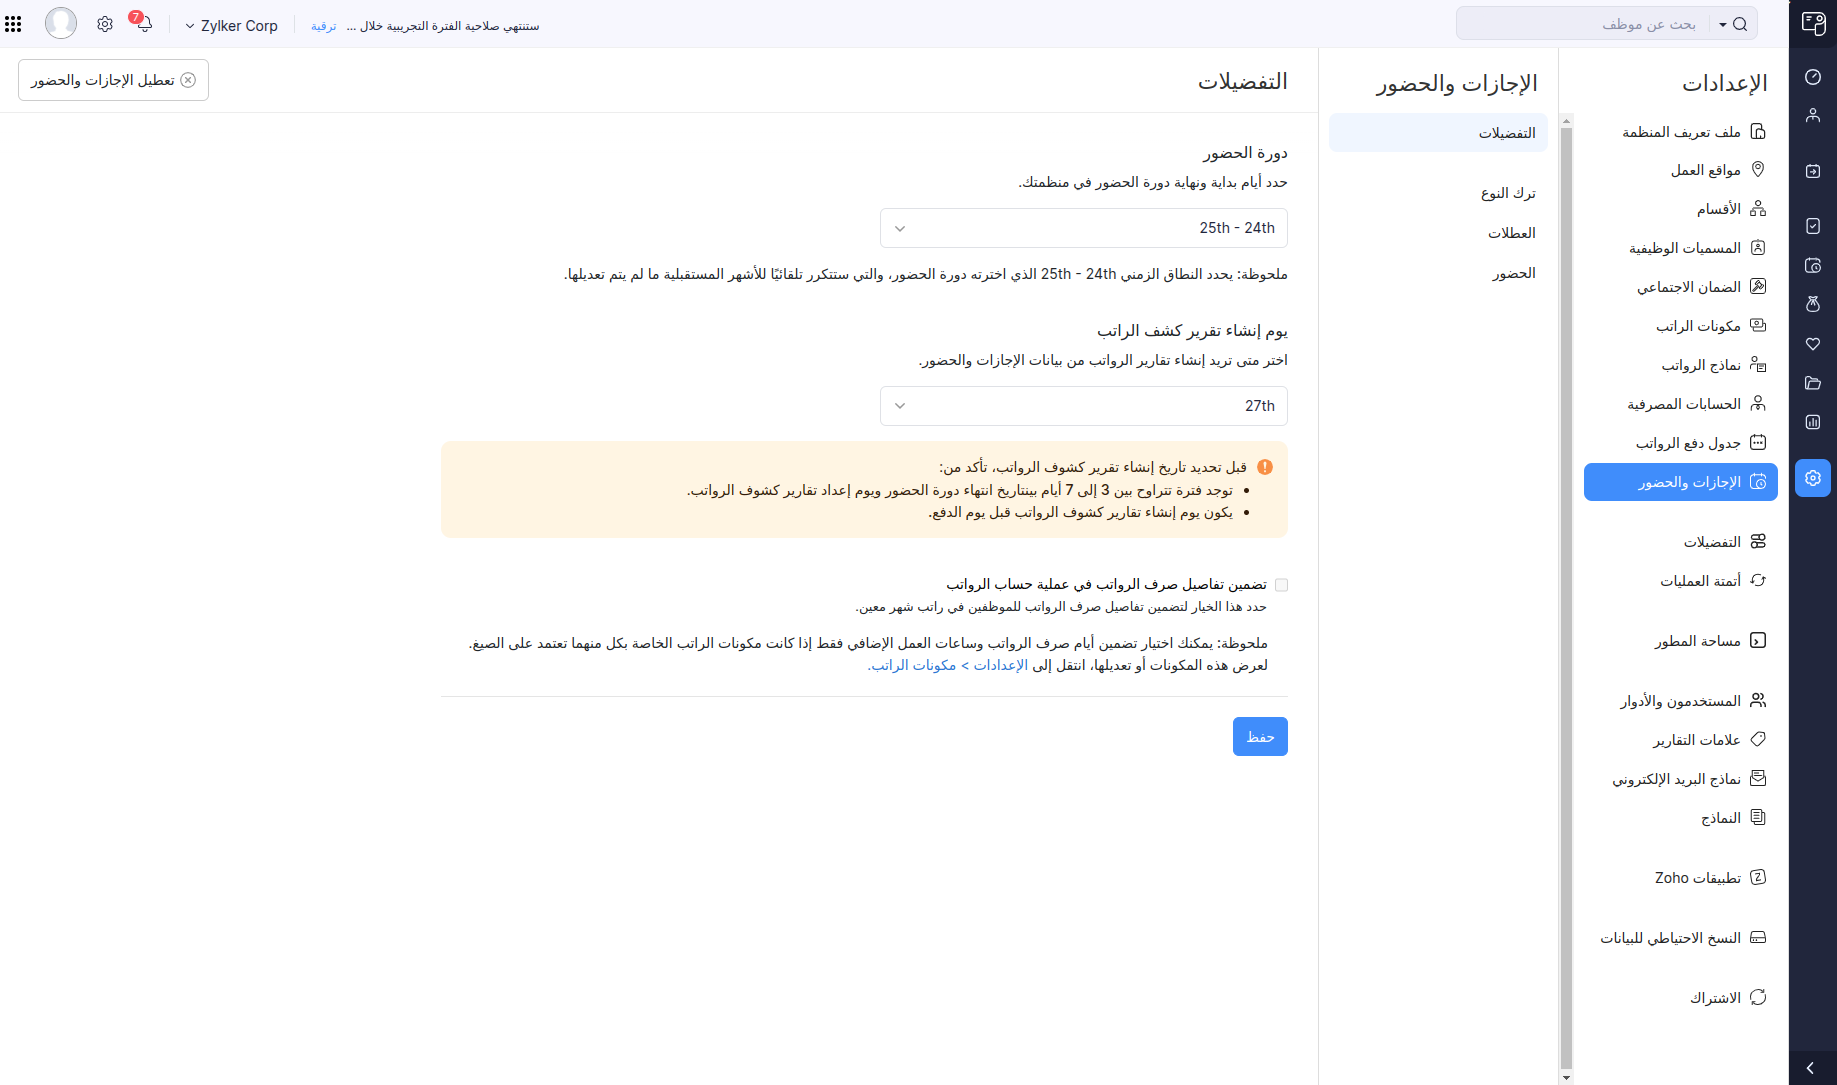This screenshot has height=1085, width=1837.
Task: Click the blue حفظ save button
Action: pyautogui.click(x=1260, y=737)
